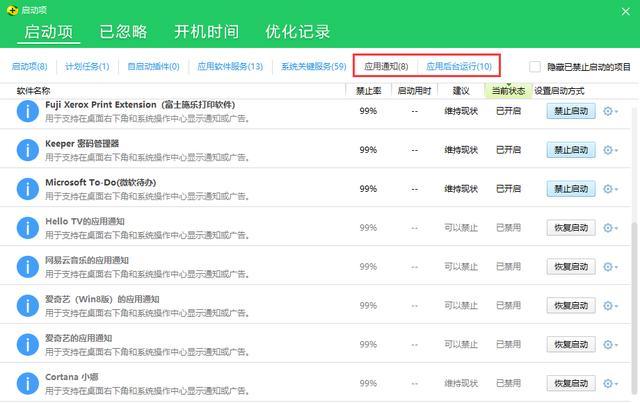Click 禁止启动 for Fuji Xerox Print Extension
Screen dimensions: 640x403
point(571,111)
